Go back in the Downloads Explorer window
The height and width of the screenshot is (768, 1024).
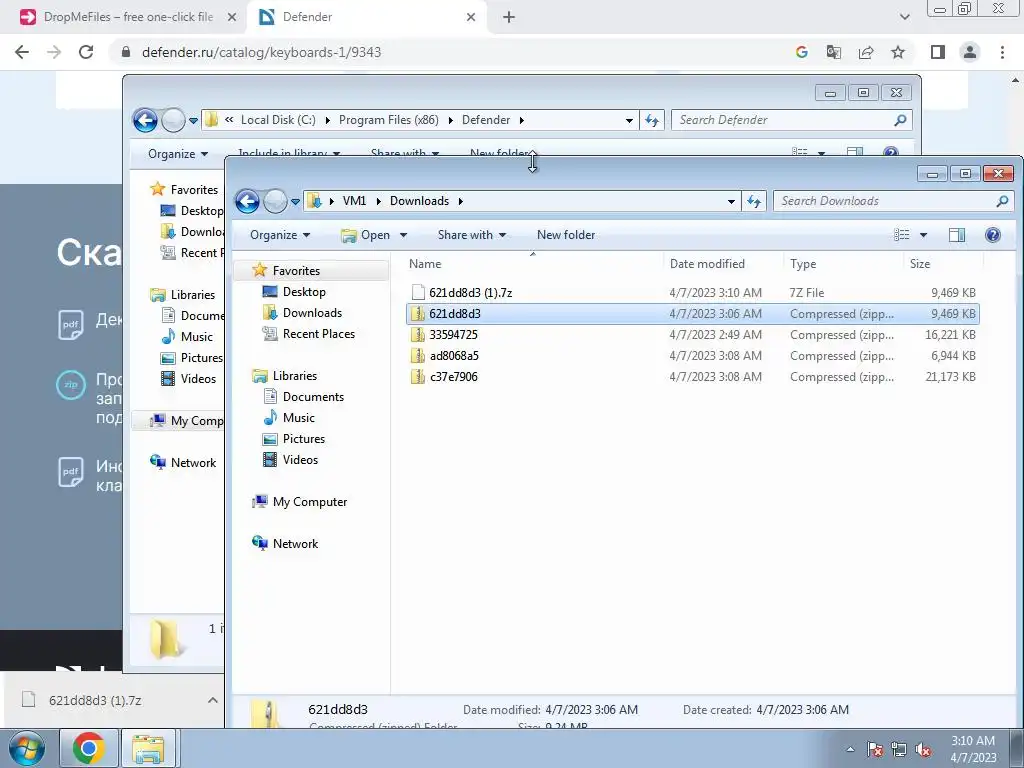pyautogui.click(x=247, y=201)
